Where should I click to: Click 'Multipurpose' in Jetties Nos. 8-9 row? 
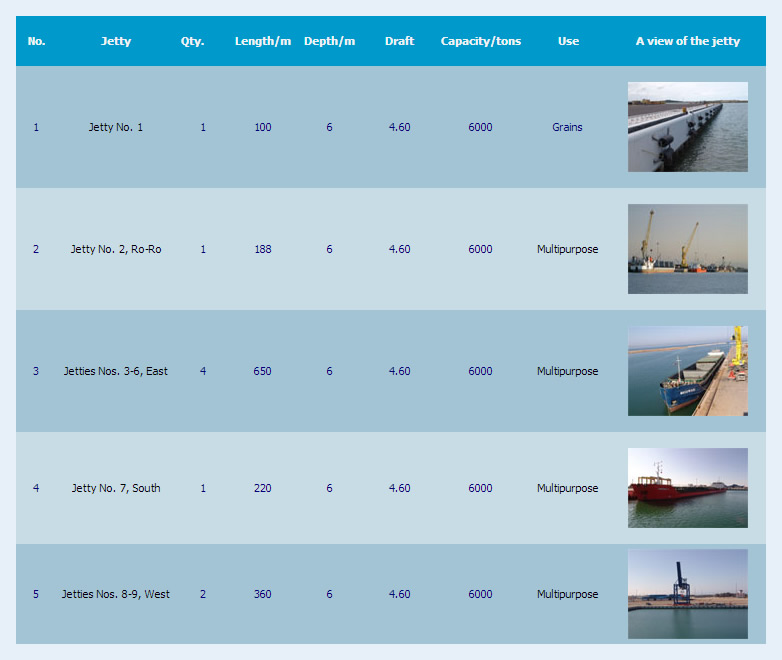click(x=568, y=594)
